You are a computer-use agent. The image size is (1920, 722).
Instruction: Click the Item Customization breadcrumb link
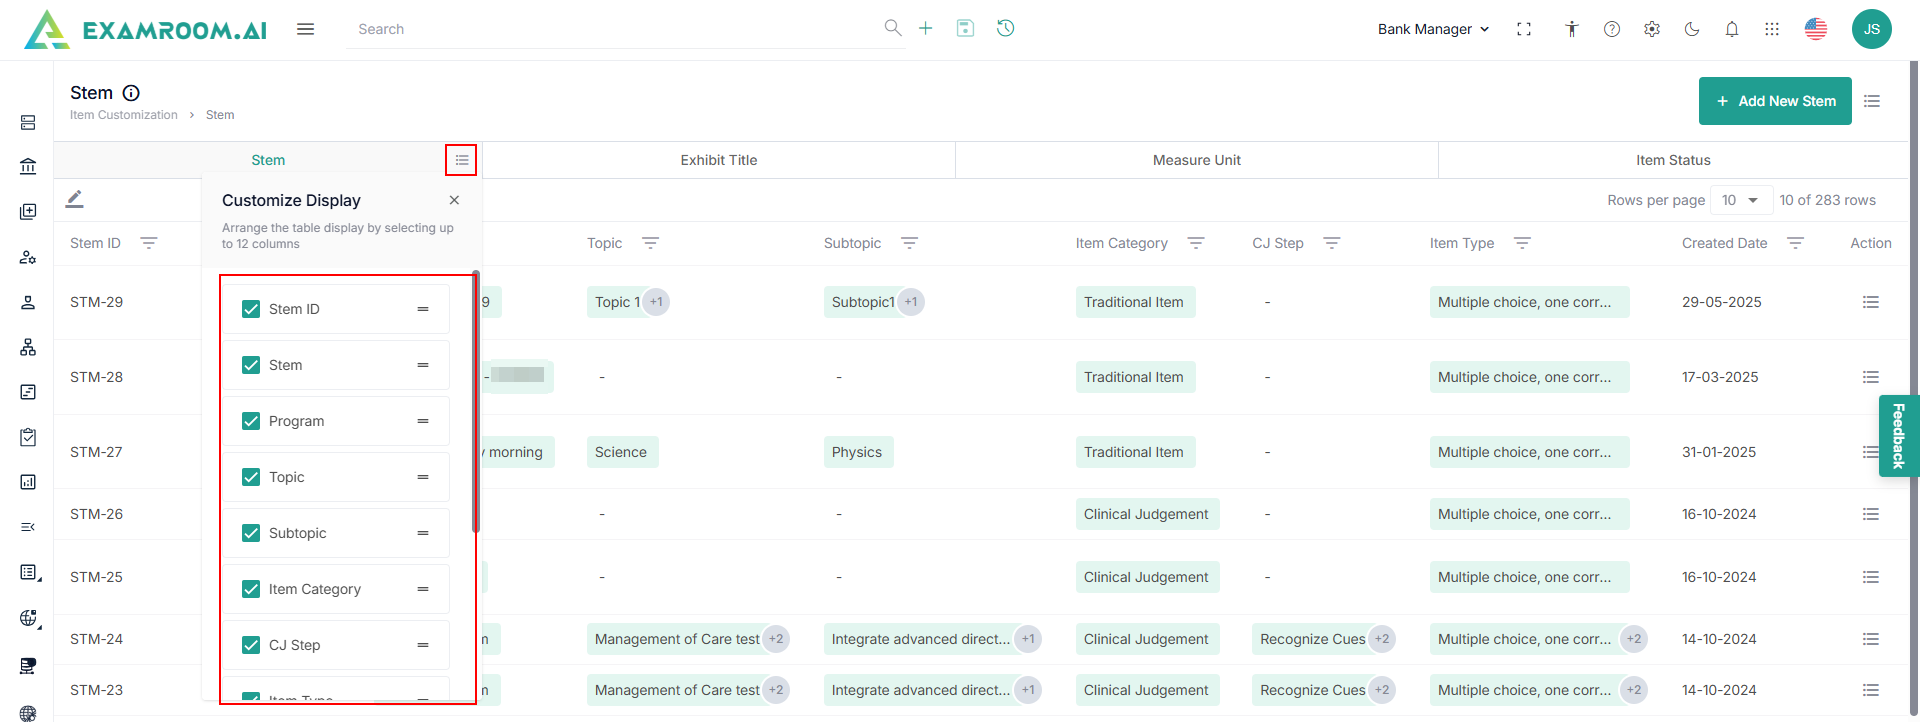click(124, 115)
